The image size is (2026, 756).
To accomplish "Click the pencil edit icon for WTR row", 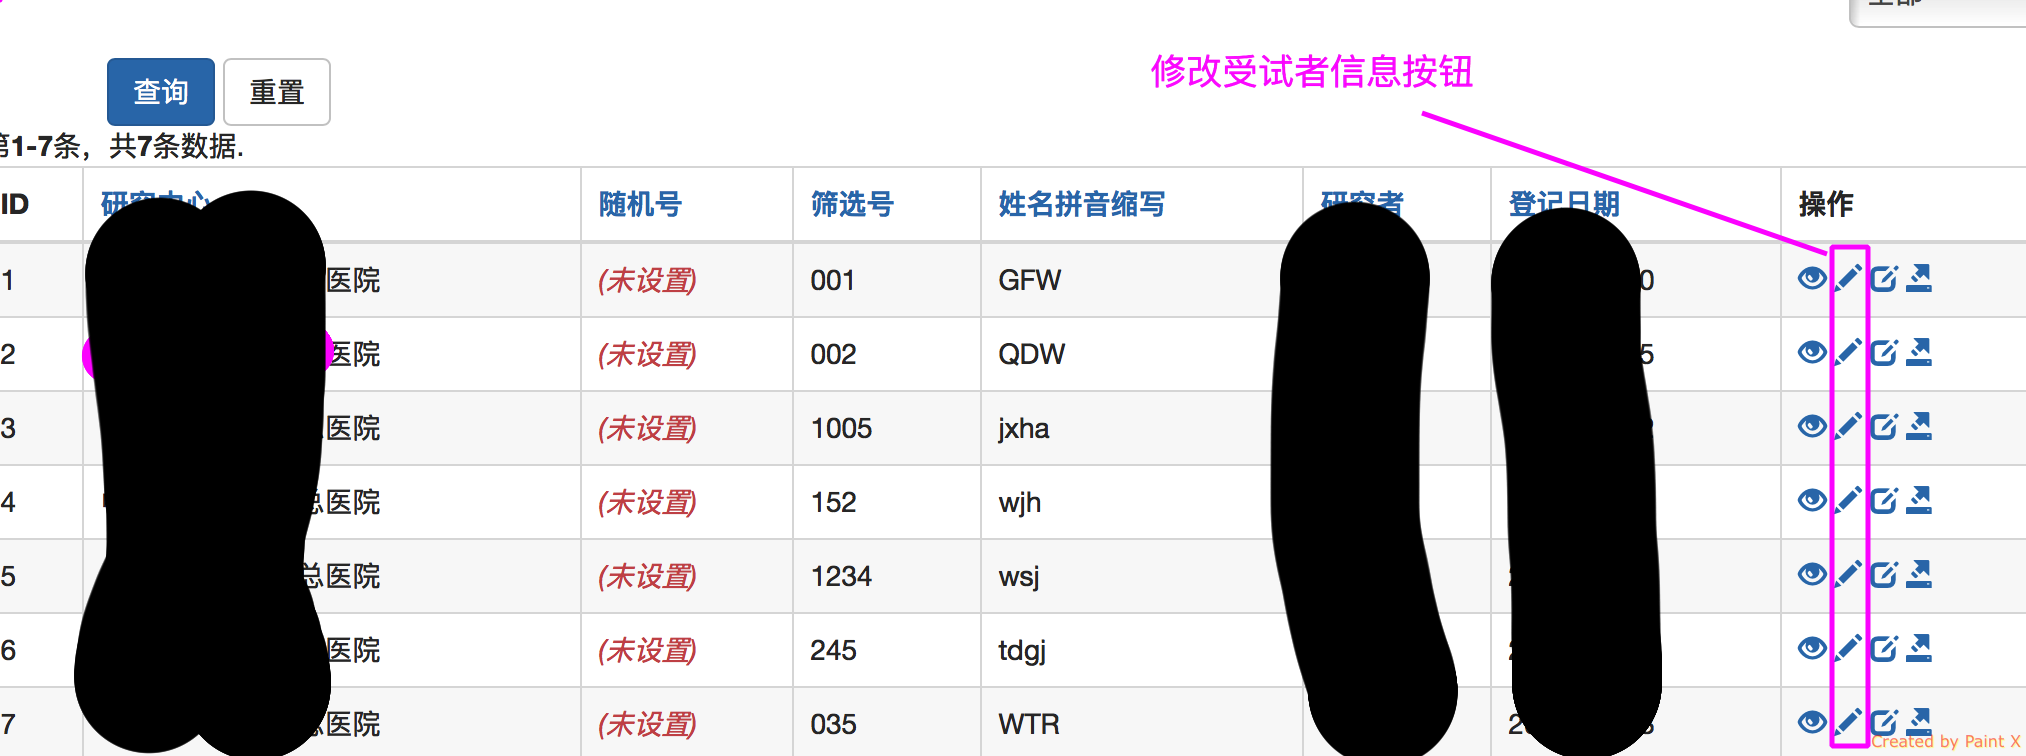I will click(1848, 722).
